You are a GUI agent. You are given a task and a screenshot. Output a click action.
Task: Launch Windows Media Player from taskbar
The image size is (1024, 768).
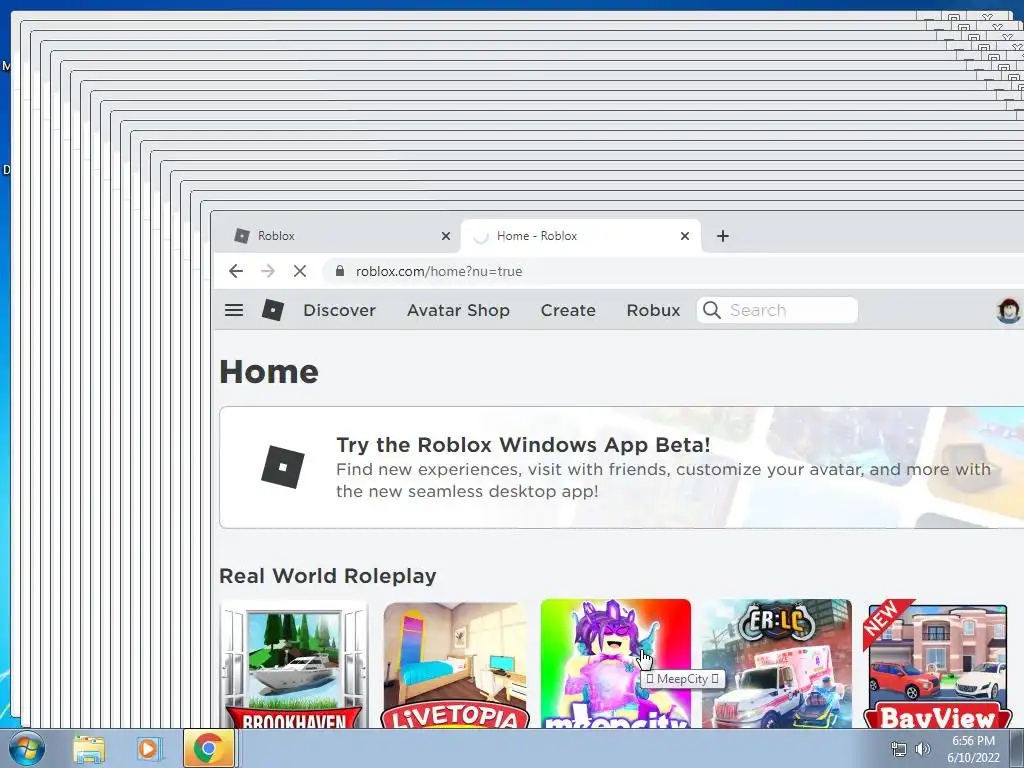tap(149, 748)
